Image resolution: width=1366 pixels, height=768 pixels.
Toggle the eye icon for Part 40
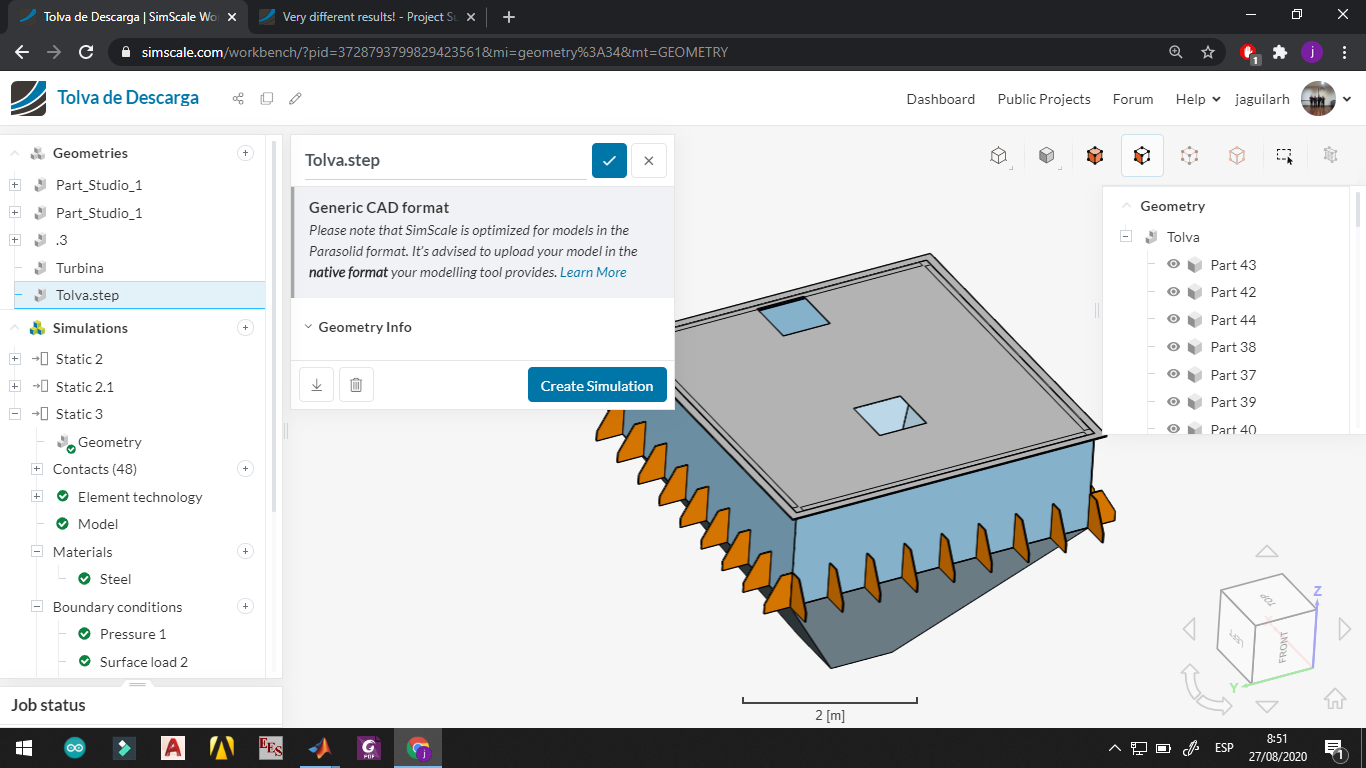tap(1172, 428)
